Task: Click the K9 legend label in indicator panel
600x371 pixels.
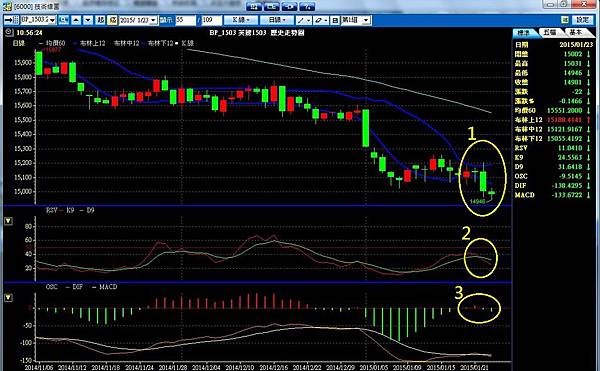Action: pyautogui.click(x=70, y=210)
